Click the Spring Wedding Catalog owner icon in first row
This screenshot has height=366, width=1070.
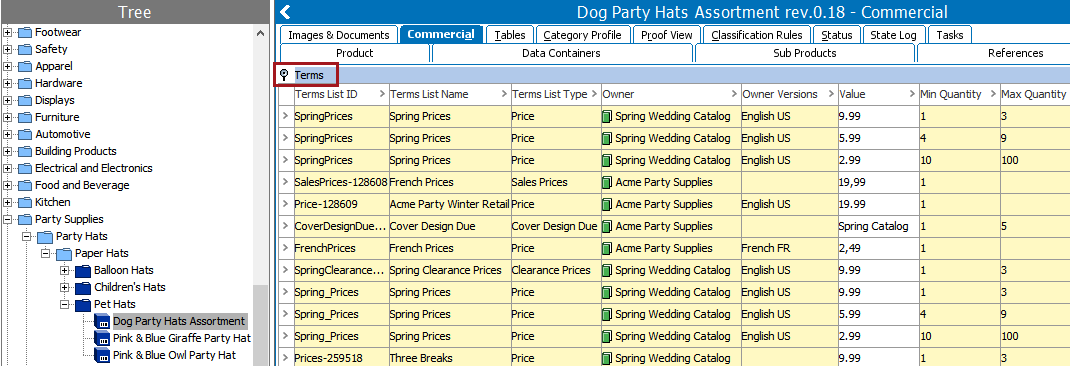point(607,116)
